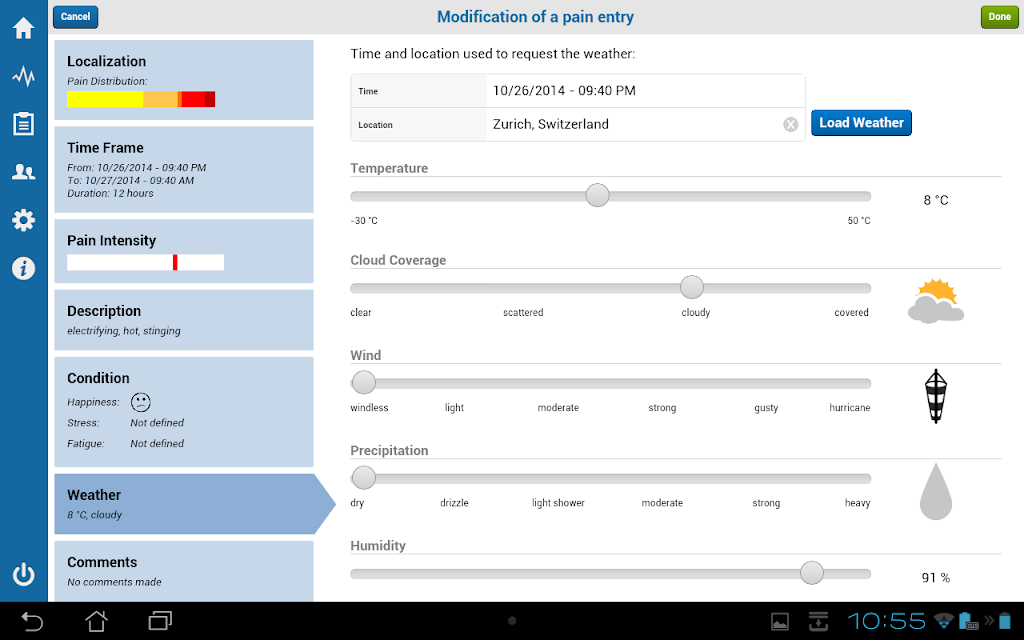This screenshot has height=640, width=1024.
Task: Set precipitation to 'light shower' label
Action: click(558, 503)
